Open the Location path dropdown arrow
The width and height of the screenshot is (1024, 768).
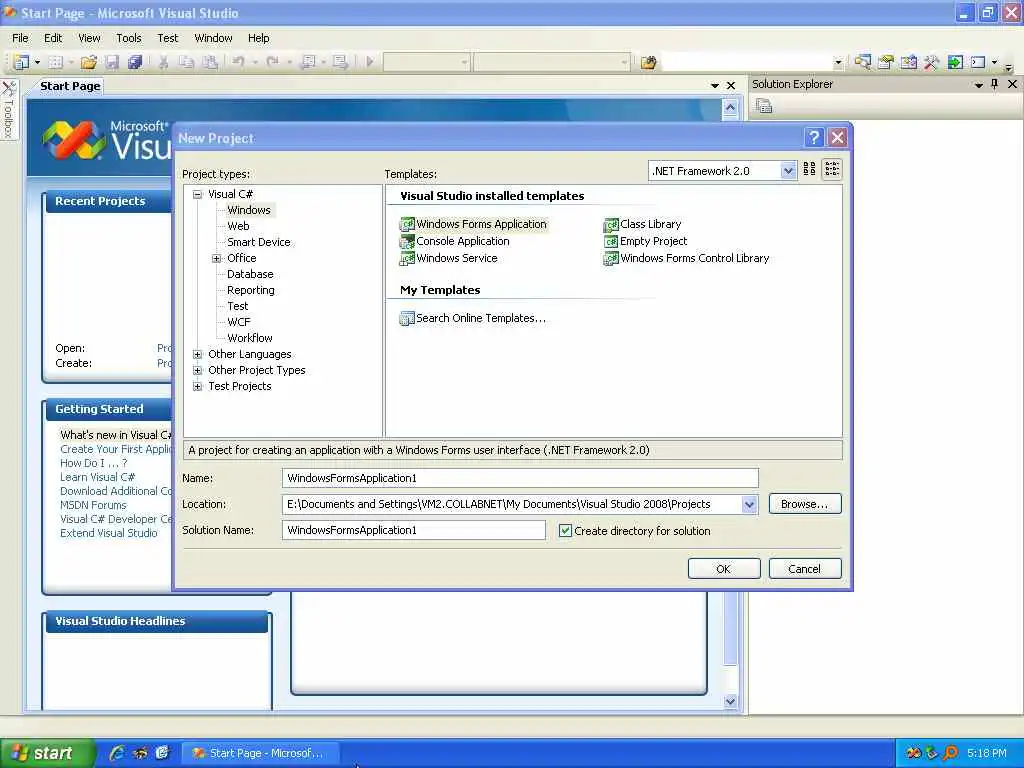(749, 504)
